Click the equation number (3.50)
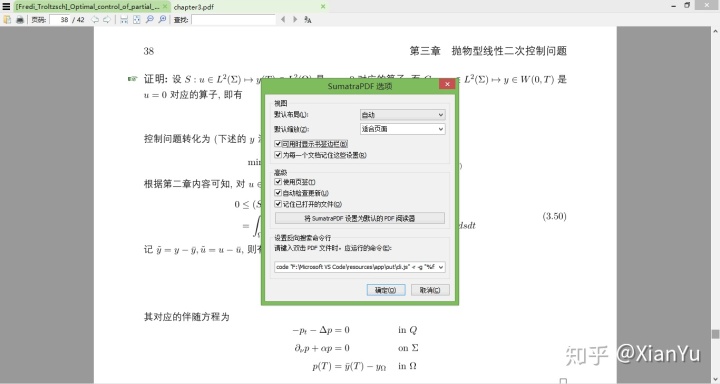The height and width of the screenshot is (384, 720). (554, 216)
